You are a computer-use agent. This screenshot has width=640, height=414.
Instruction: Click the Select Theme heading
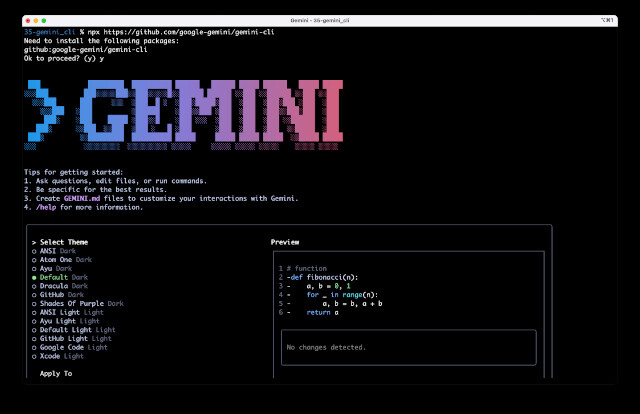[64, 242]
